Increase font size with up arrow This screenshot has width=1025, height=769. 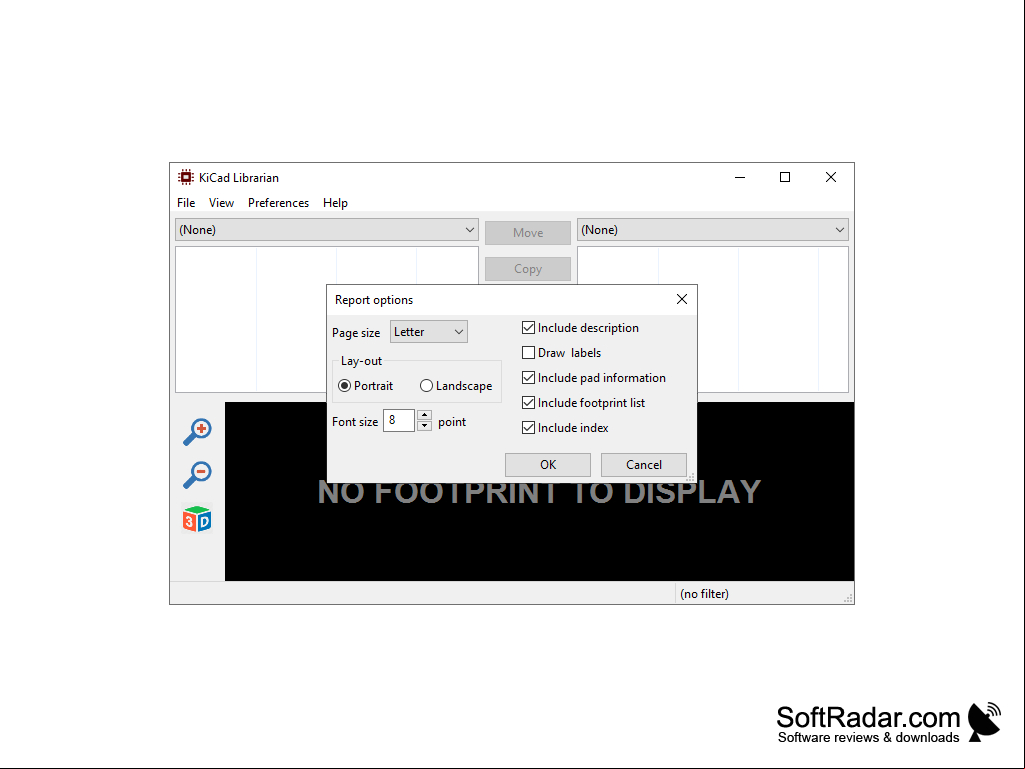[424, 415]
